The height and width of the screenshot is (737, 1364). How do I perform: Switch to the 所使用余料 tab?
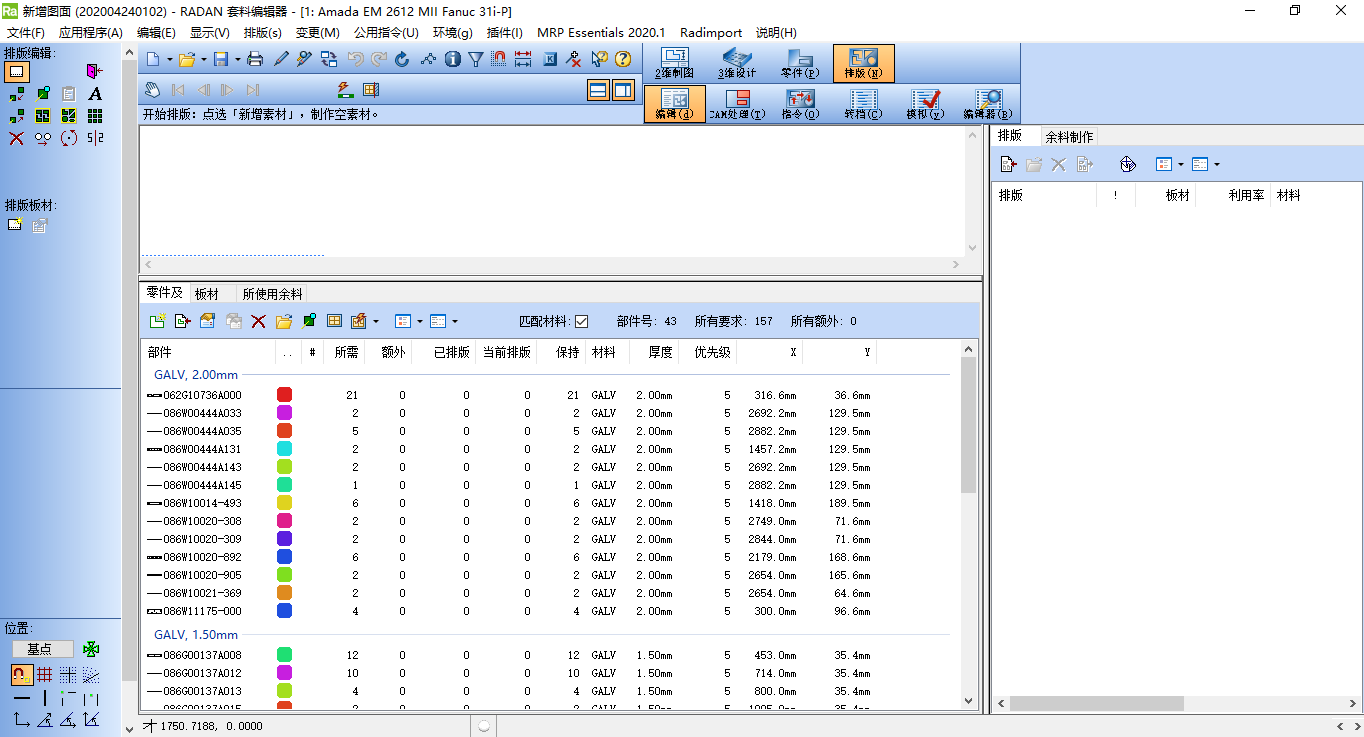click(272, 294)
